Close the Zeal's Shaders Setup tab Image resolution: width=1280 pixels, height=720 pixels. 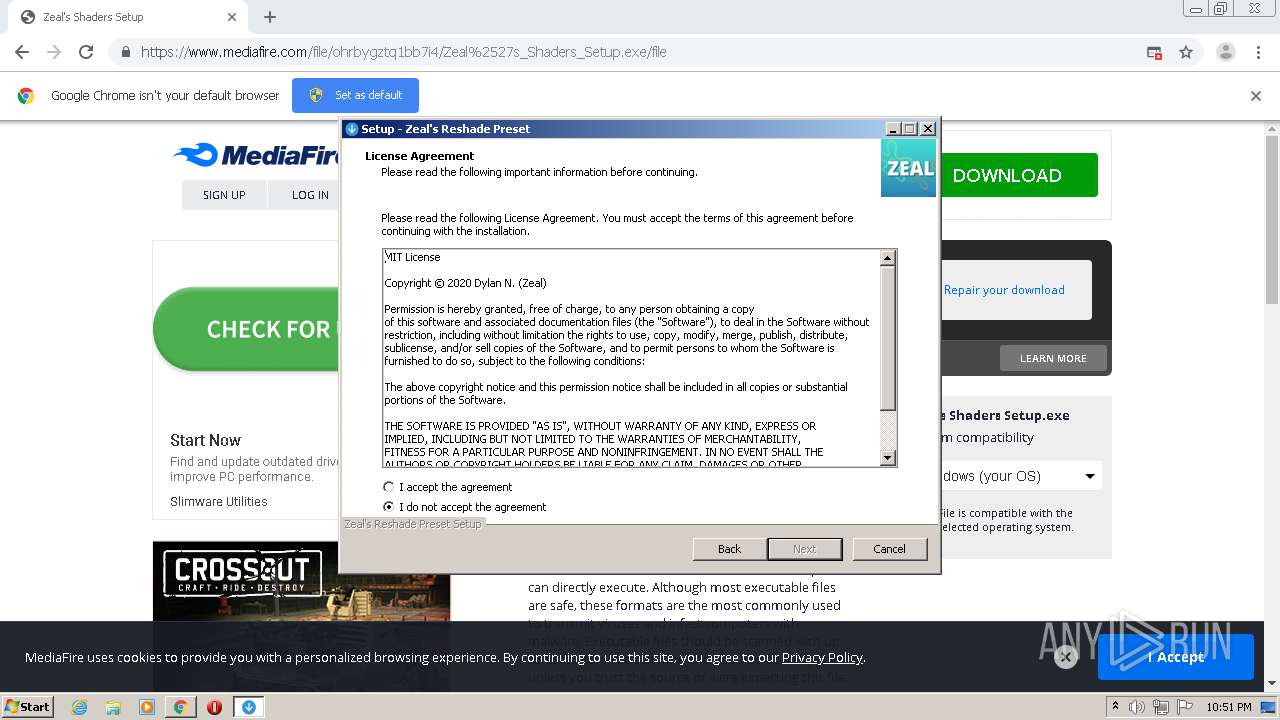point(232,17)
